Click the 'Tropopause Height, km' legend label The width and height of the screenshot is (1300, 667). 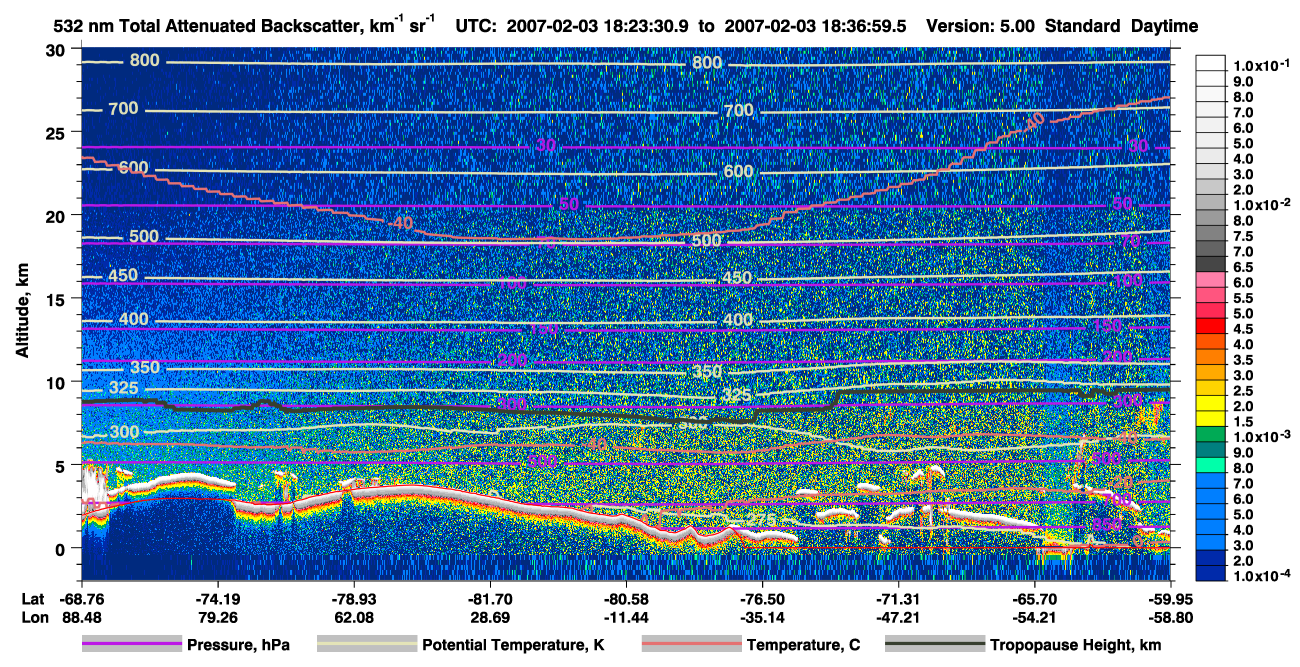(1076, 645)
